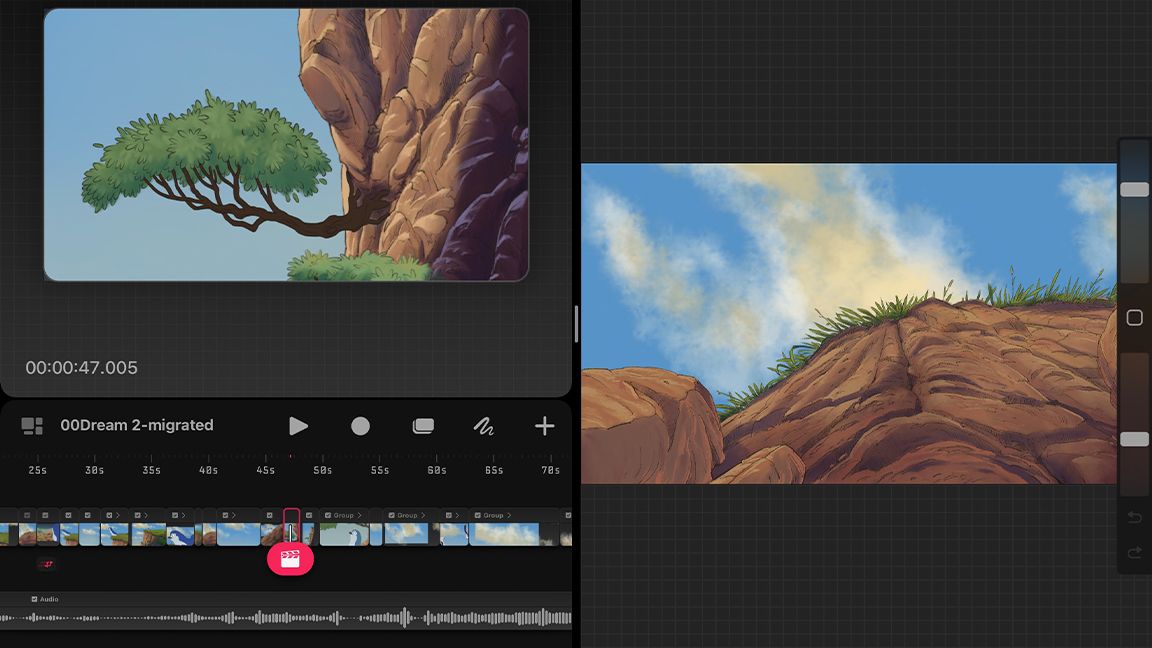Tap the Redo arrow in the sidebar
Image resolution: width=1152 pixels, height=648 pixels.
click(x=1135, y=552)
